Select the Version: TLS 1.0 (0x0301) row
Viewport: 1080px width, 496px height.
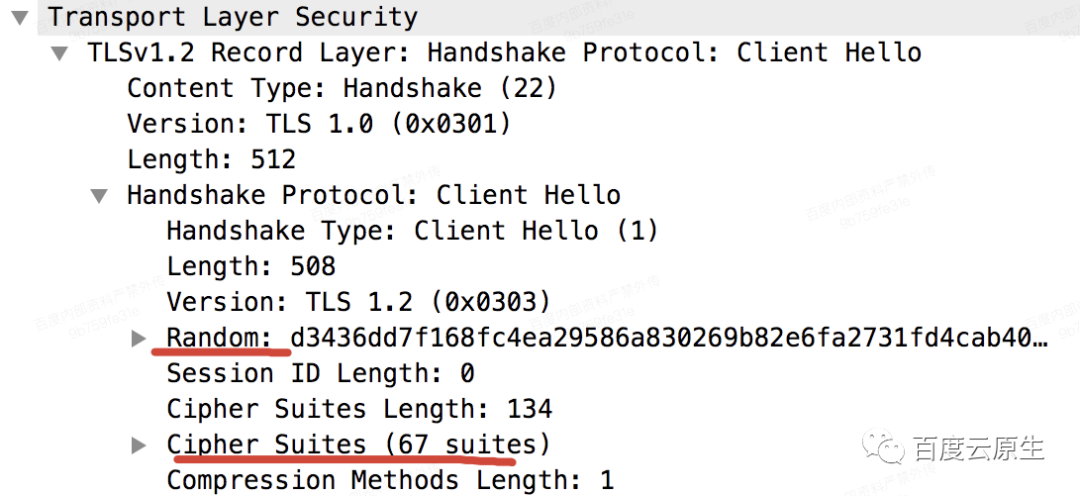(319, 124)
